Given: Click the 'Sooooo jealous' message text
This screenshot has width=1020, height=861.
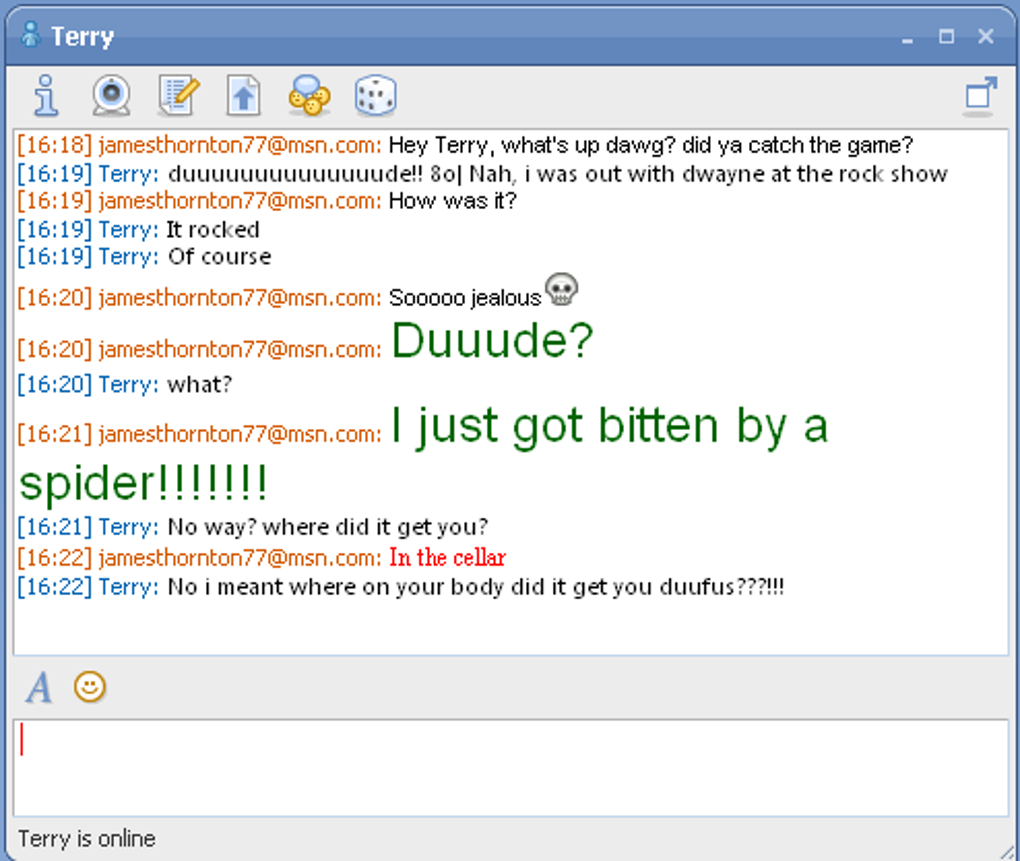Looking at the screenshot, I should (x=465, y=297).
